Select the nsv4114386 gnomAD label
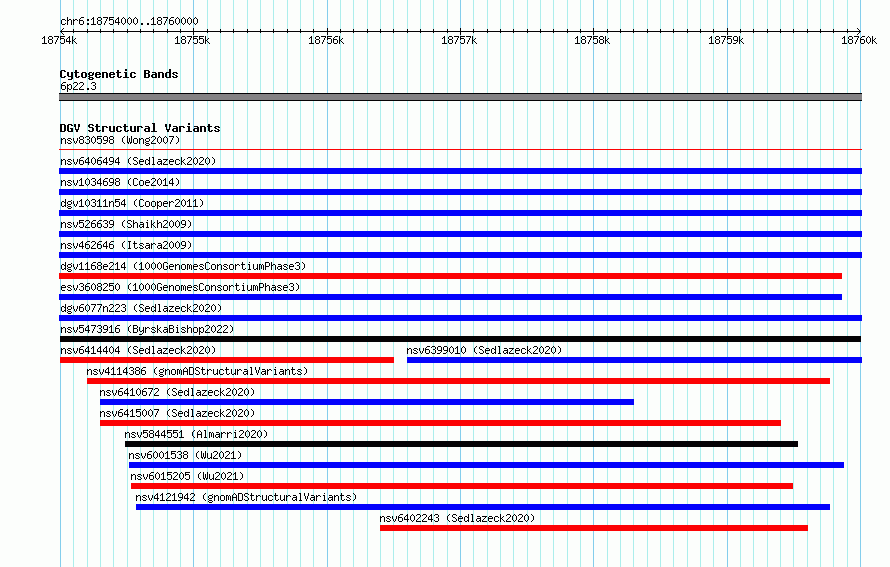Viewport: 890px width, 567px height. pos(197,371)
